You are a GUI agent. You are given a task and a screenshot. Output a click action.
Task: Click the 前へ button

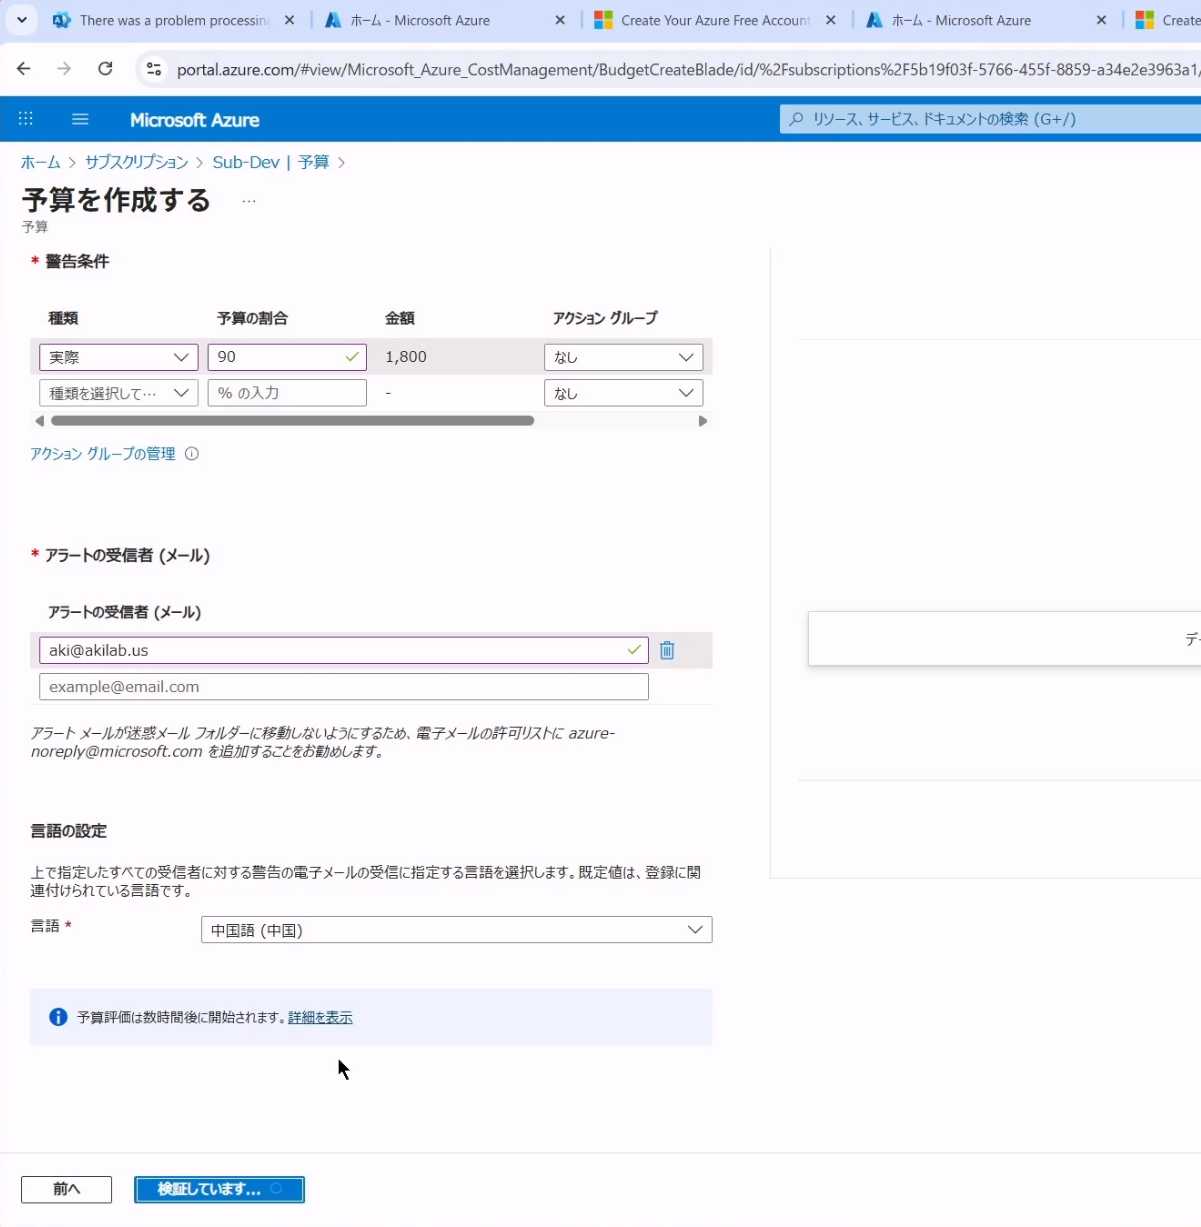coord(66,1189)
